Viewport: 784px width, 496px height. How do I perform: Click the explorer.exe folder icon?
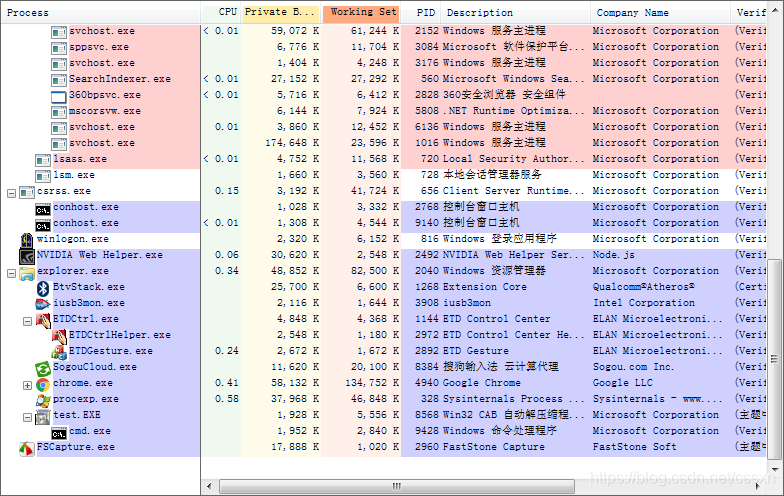click(x=27, y=272)
